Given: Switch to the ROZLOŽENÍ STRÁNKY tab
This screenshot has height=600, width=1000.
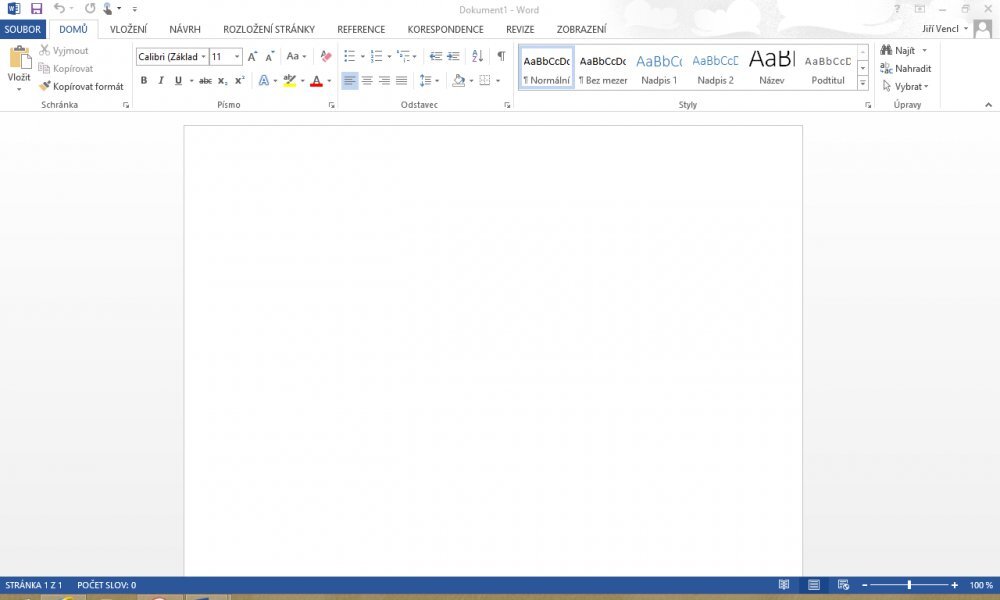Looking at the screenshot, I should click(x=268, y=30).
